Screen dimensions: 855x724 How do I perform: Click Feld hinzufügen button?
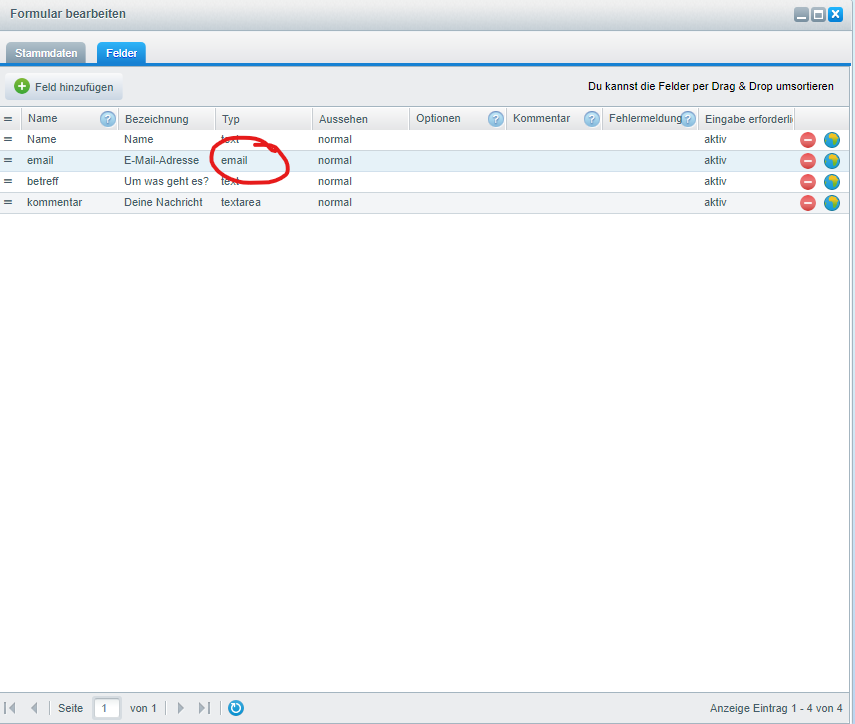coord(64,87)
